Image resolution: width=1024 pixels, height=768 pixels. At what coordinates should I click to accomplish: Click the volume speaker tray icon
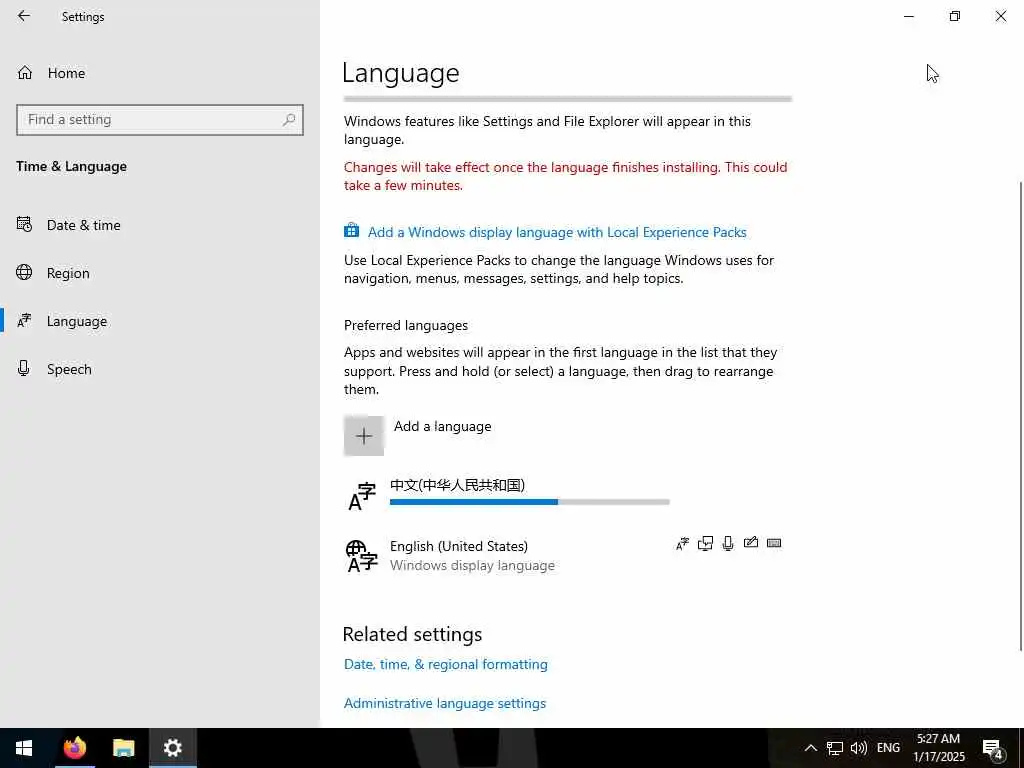coord(859,748)
